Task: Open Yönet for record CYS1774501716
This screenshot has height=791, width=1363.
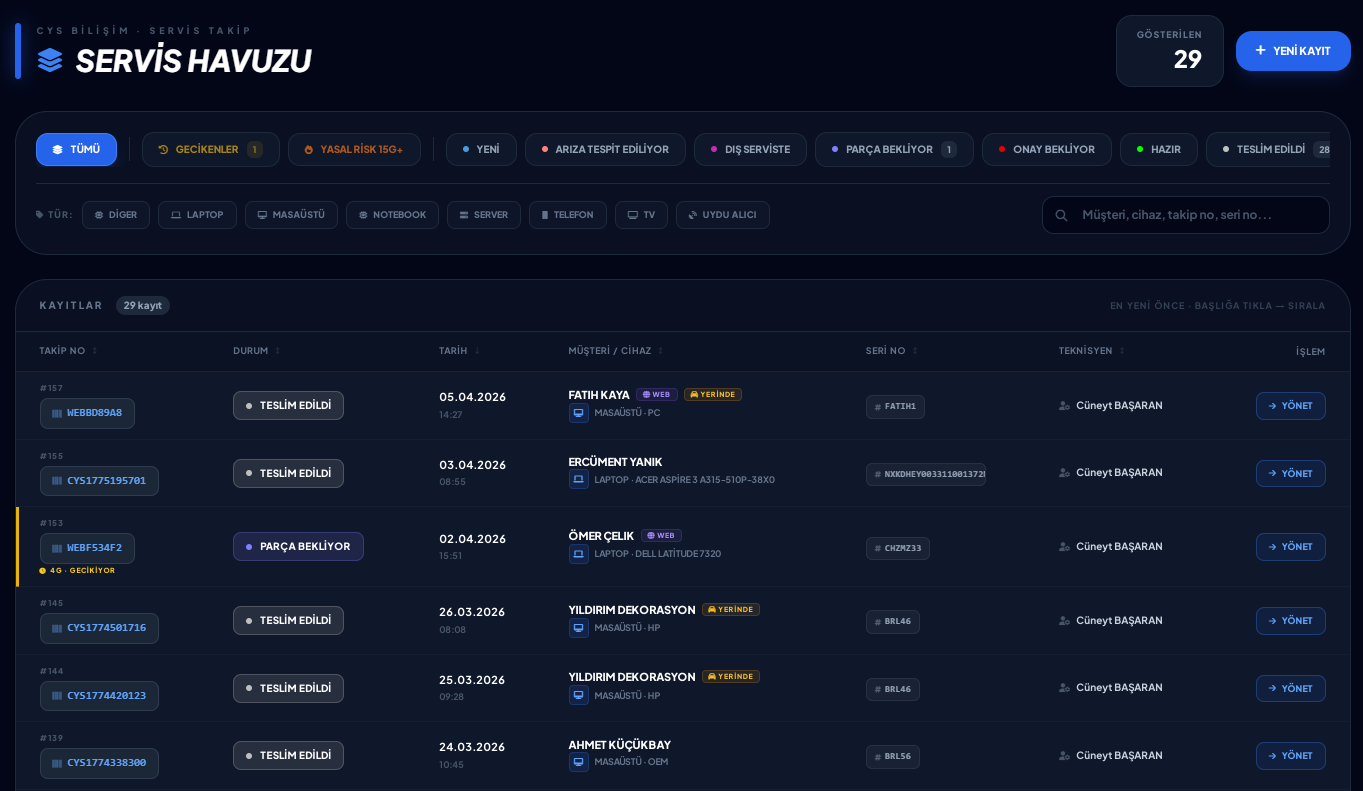Action: click(1290, 621)
